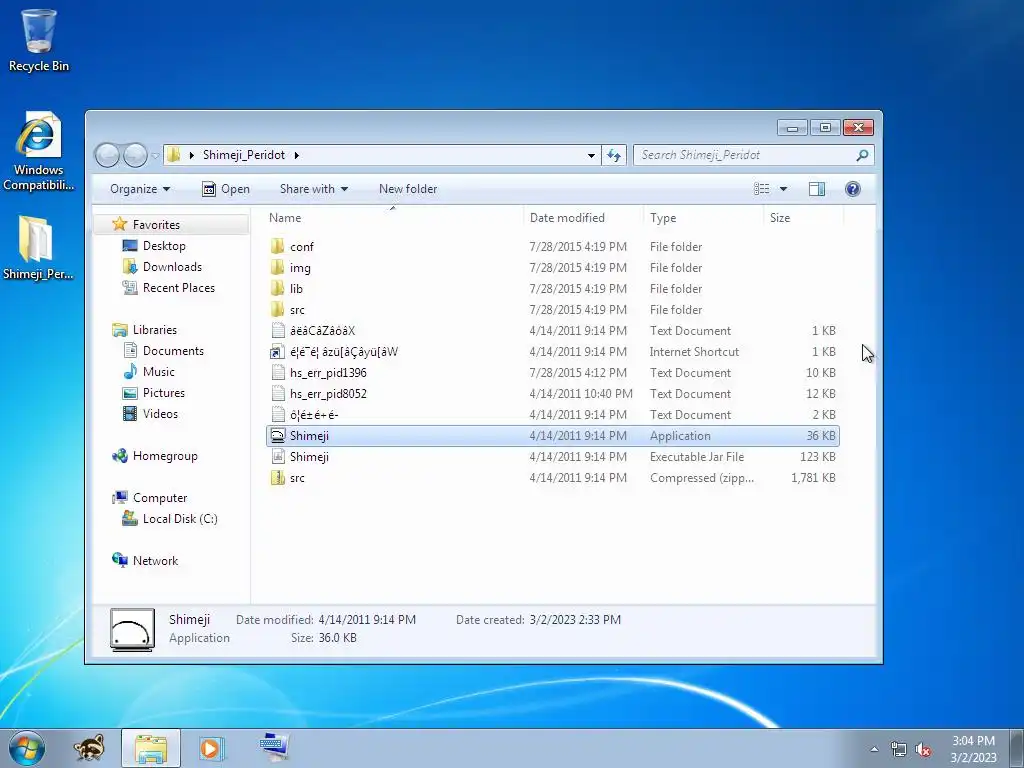
Task: Click the Back navigation arrow in Explorer
Action: 108,155
